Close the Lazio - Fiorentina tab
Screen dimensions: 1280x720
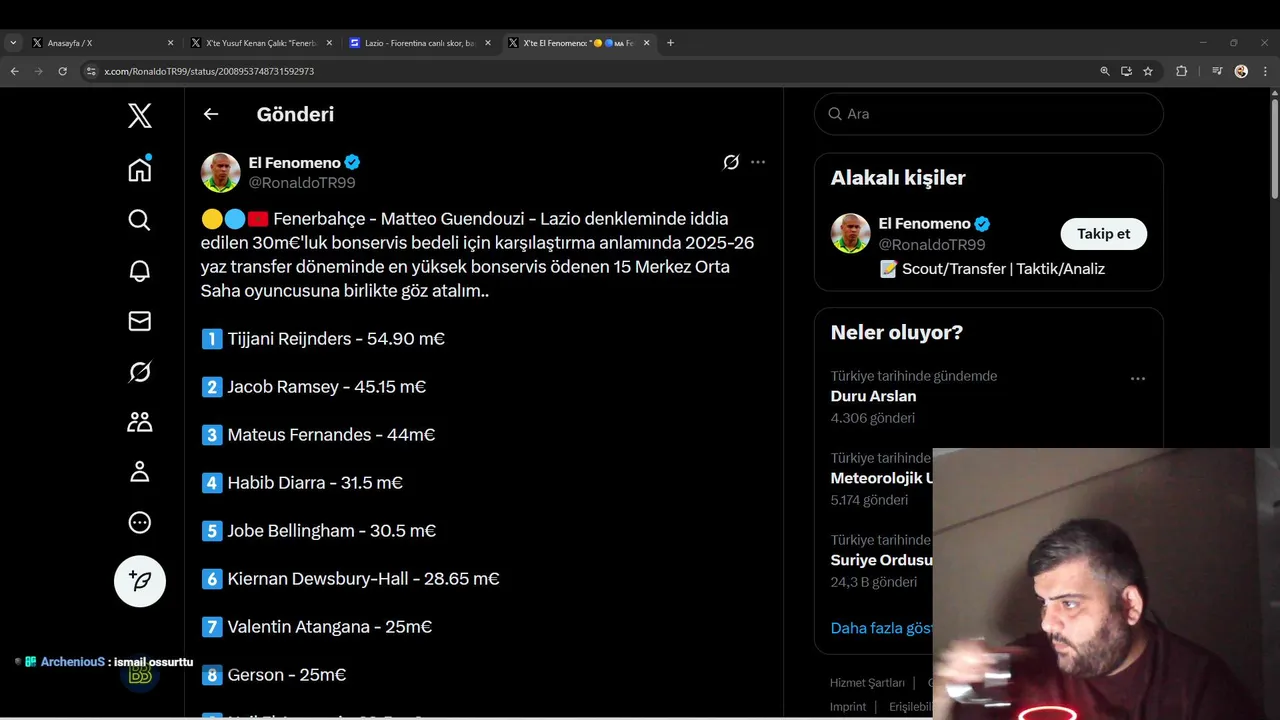[488, 43]
